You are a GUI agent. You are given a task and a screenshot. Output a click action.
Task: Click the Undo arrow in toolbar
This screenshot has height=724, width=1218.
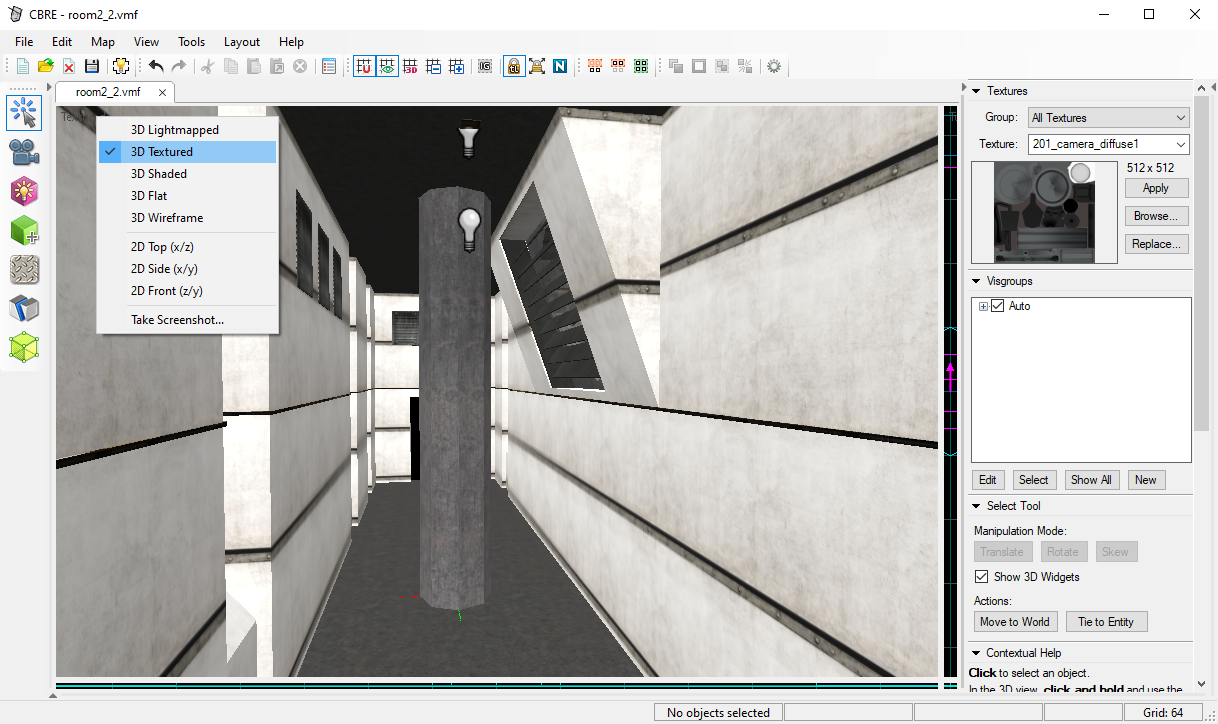[x=156, y=66]
